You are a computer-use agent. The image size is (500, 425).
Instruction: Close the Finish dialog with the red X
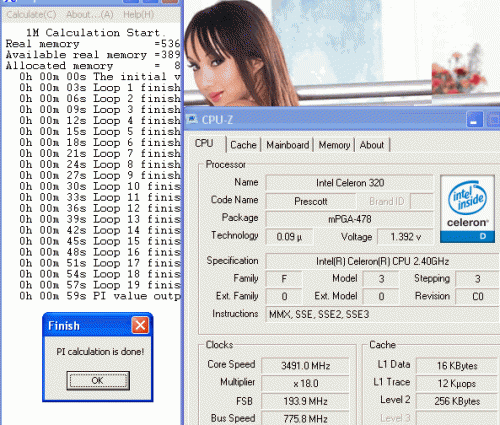[140, 325]
